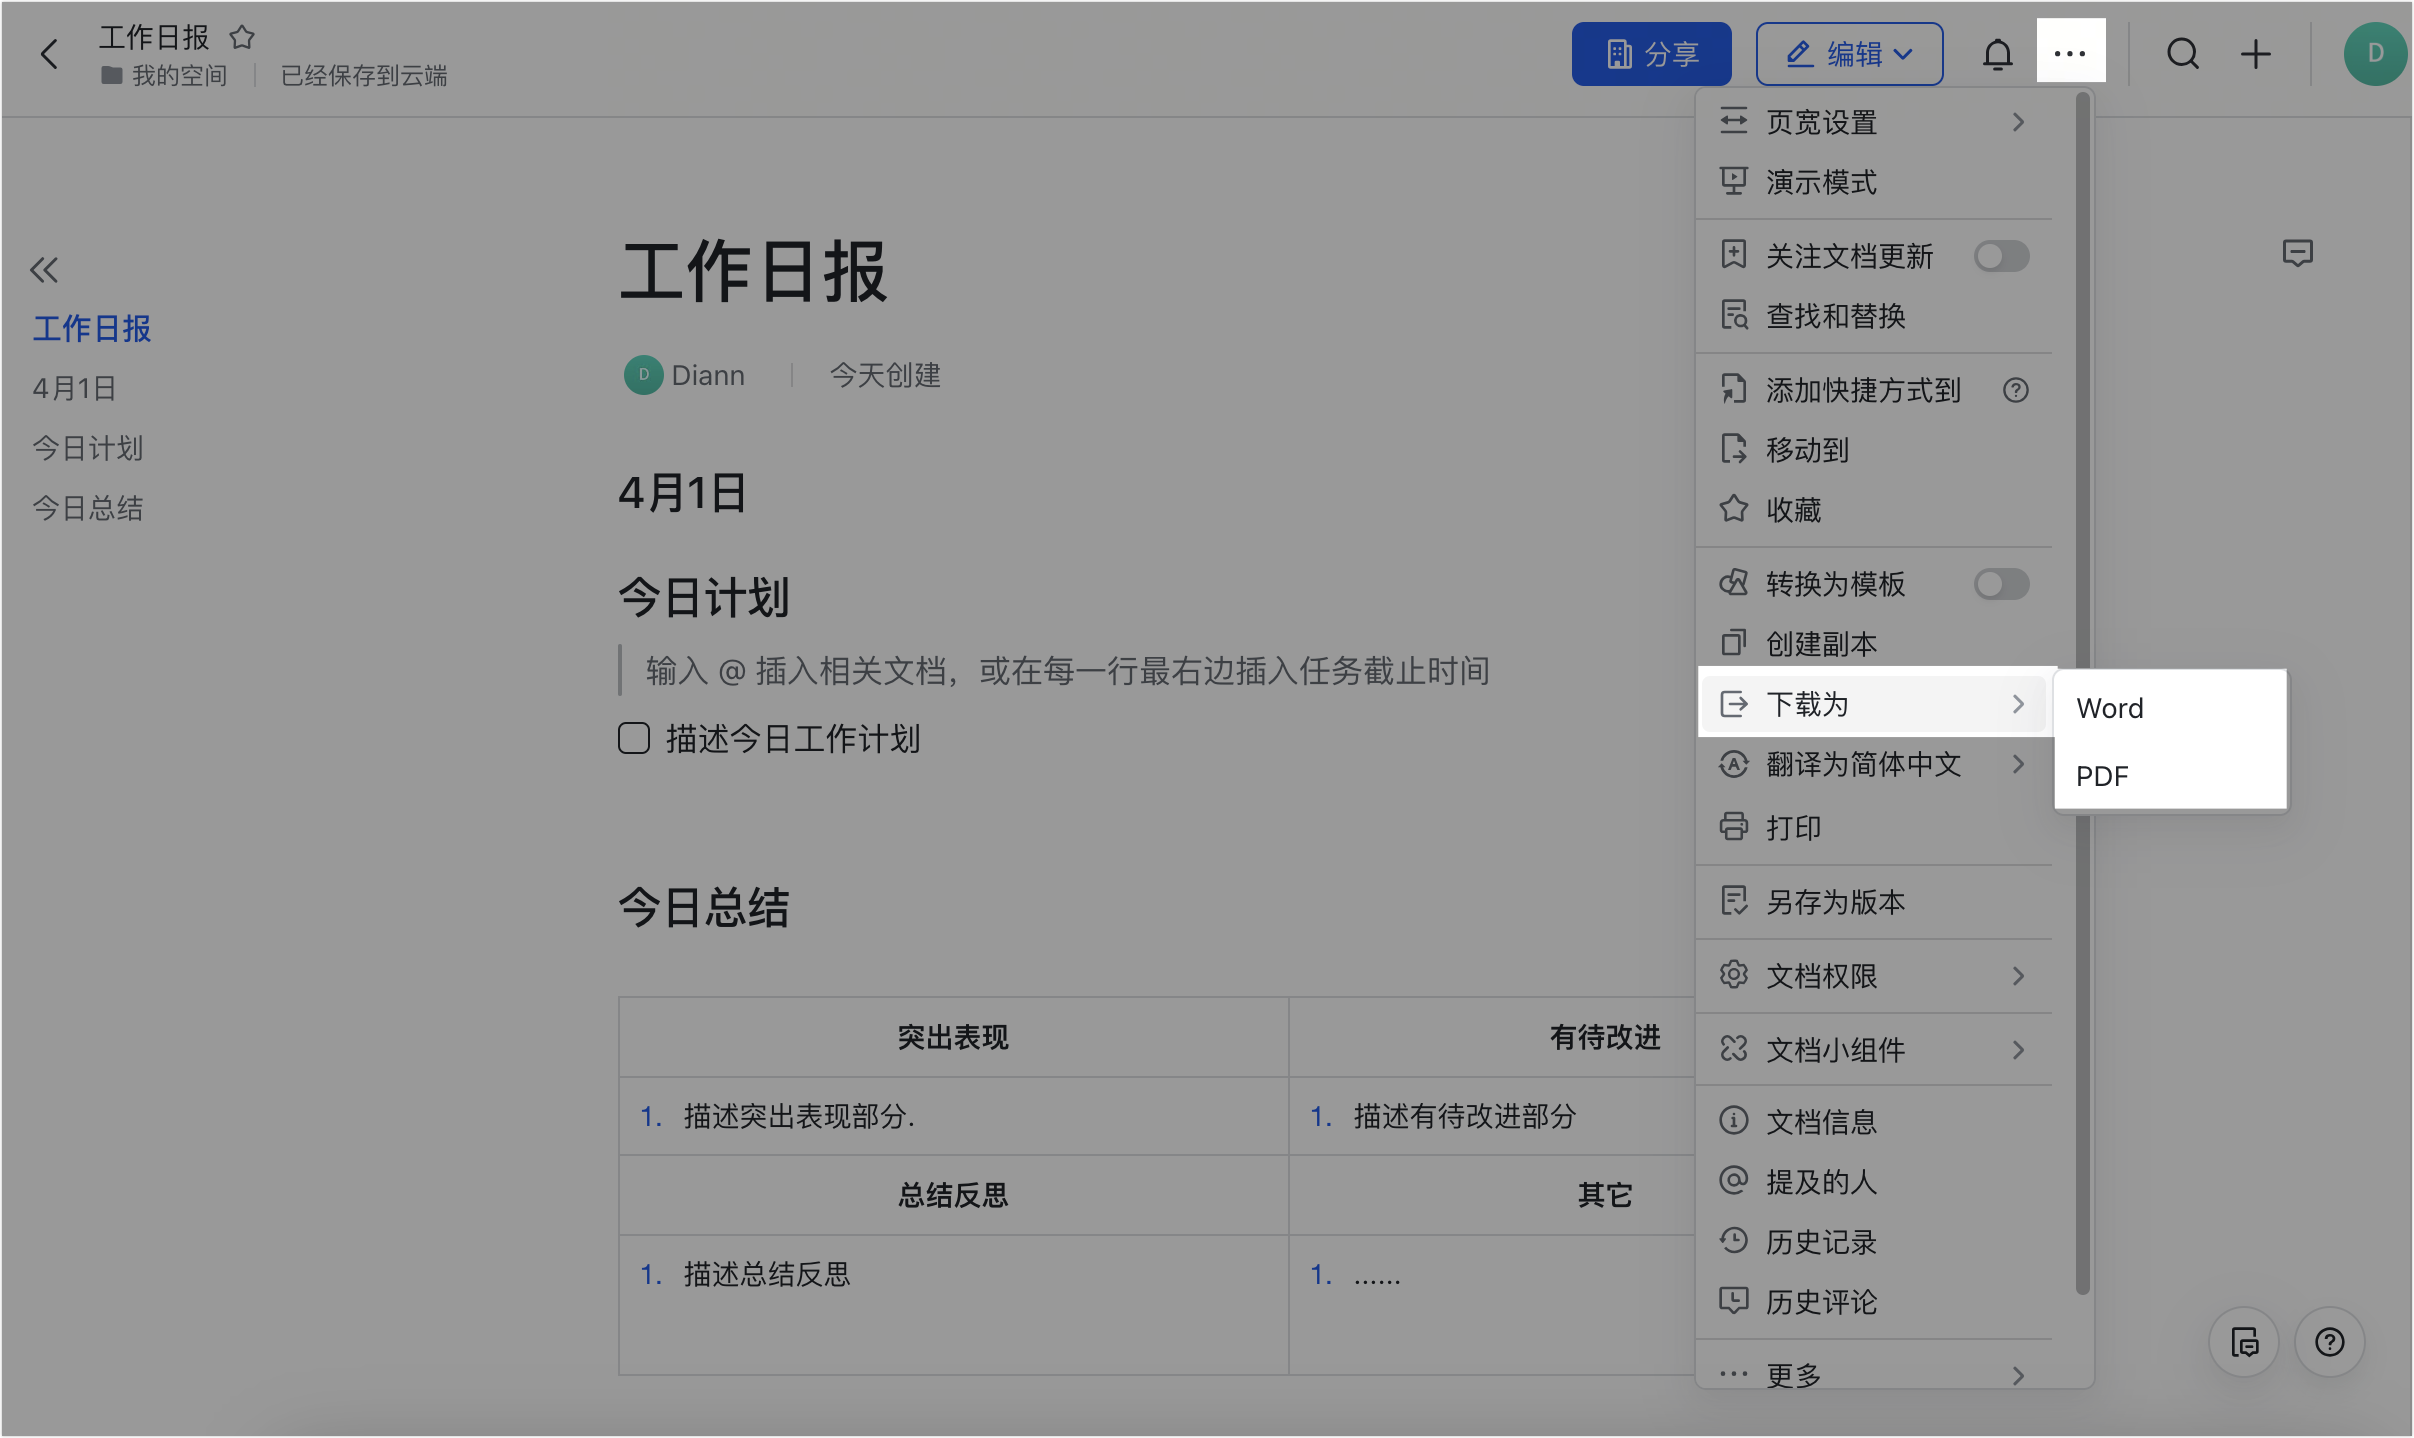Expand the 页宽设置 submenu
2414x1438 pixels.
pyautogui.click(x=1875, y=122)
